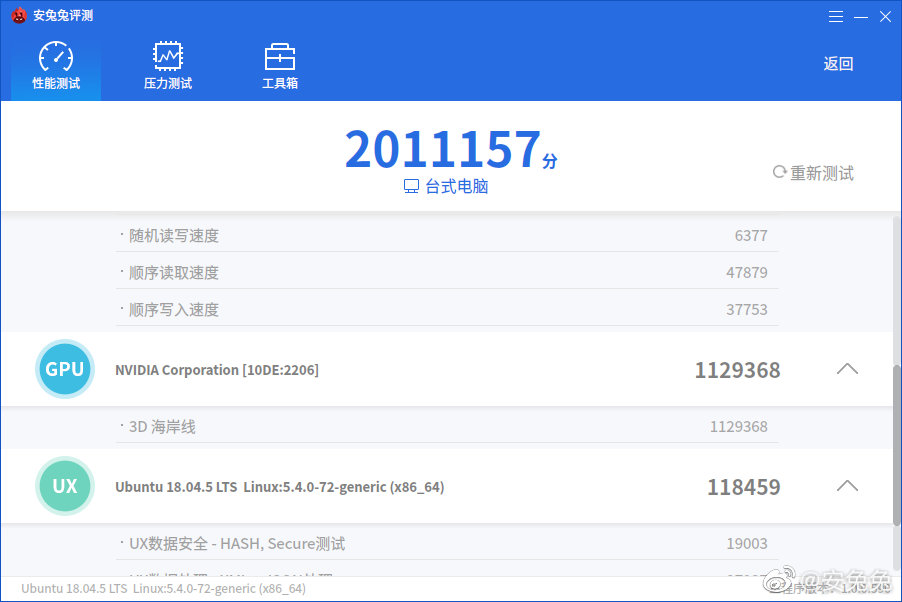Screen dimensions: 902x602
Task: Close the AnTuTu window
Action: (885, 17)
